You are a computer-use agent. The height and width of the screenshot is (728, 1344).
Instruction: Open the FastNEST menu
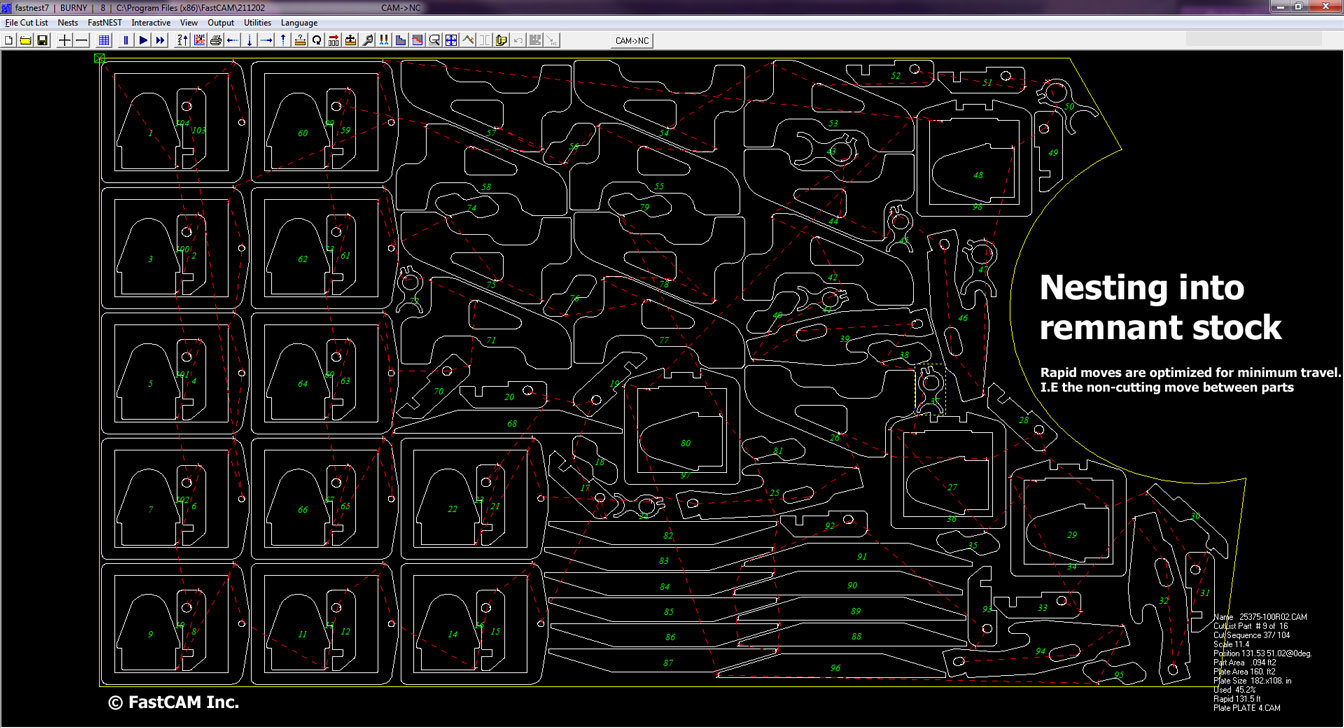click(x=105, y=22)
